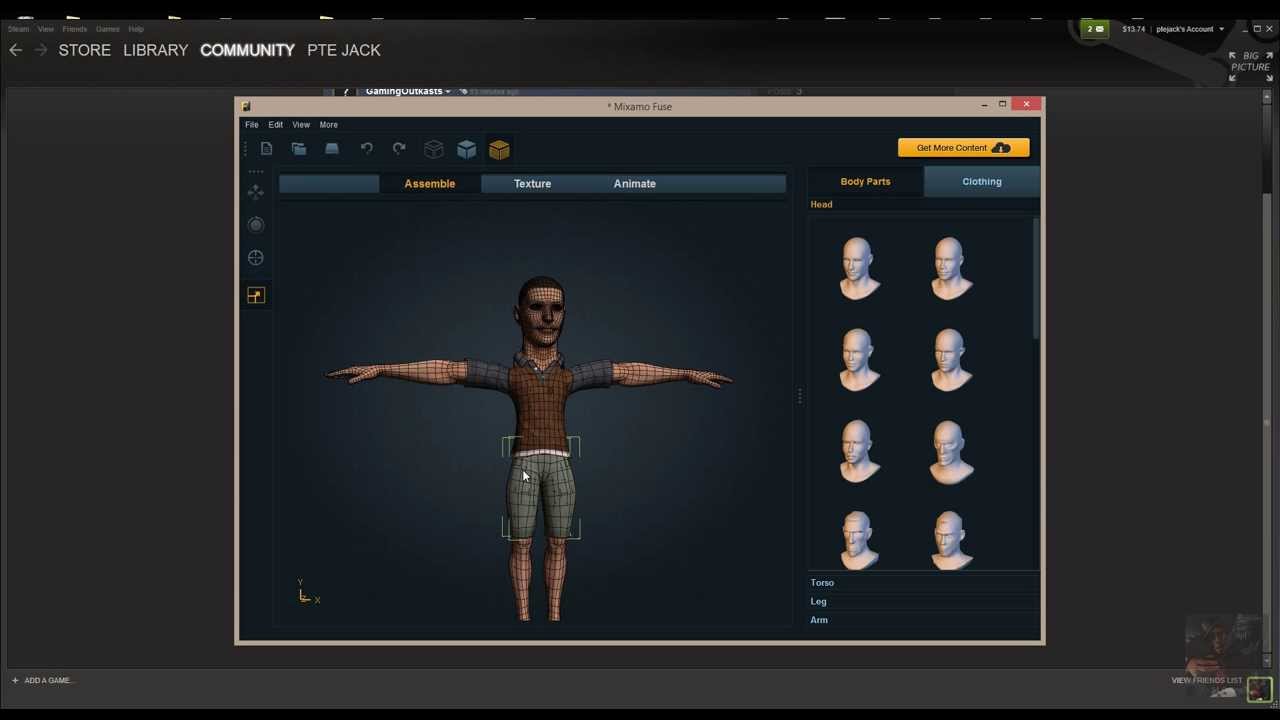
Task: Select the fourth-row right head thumbnail
Action: [950, 539]
